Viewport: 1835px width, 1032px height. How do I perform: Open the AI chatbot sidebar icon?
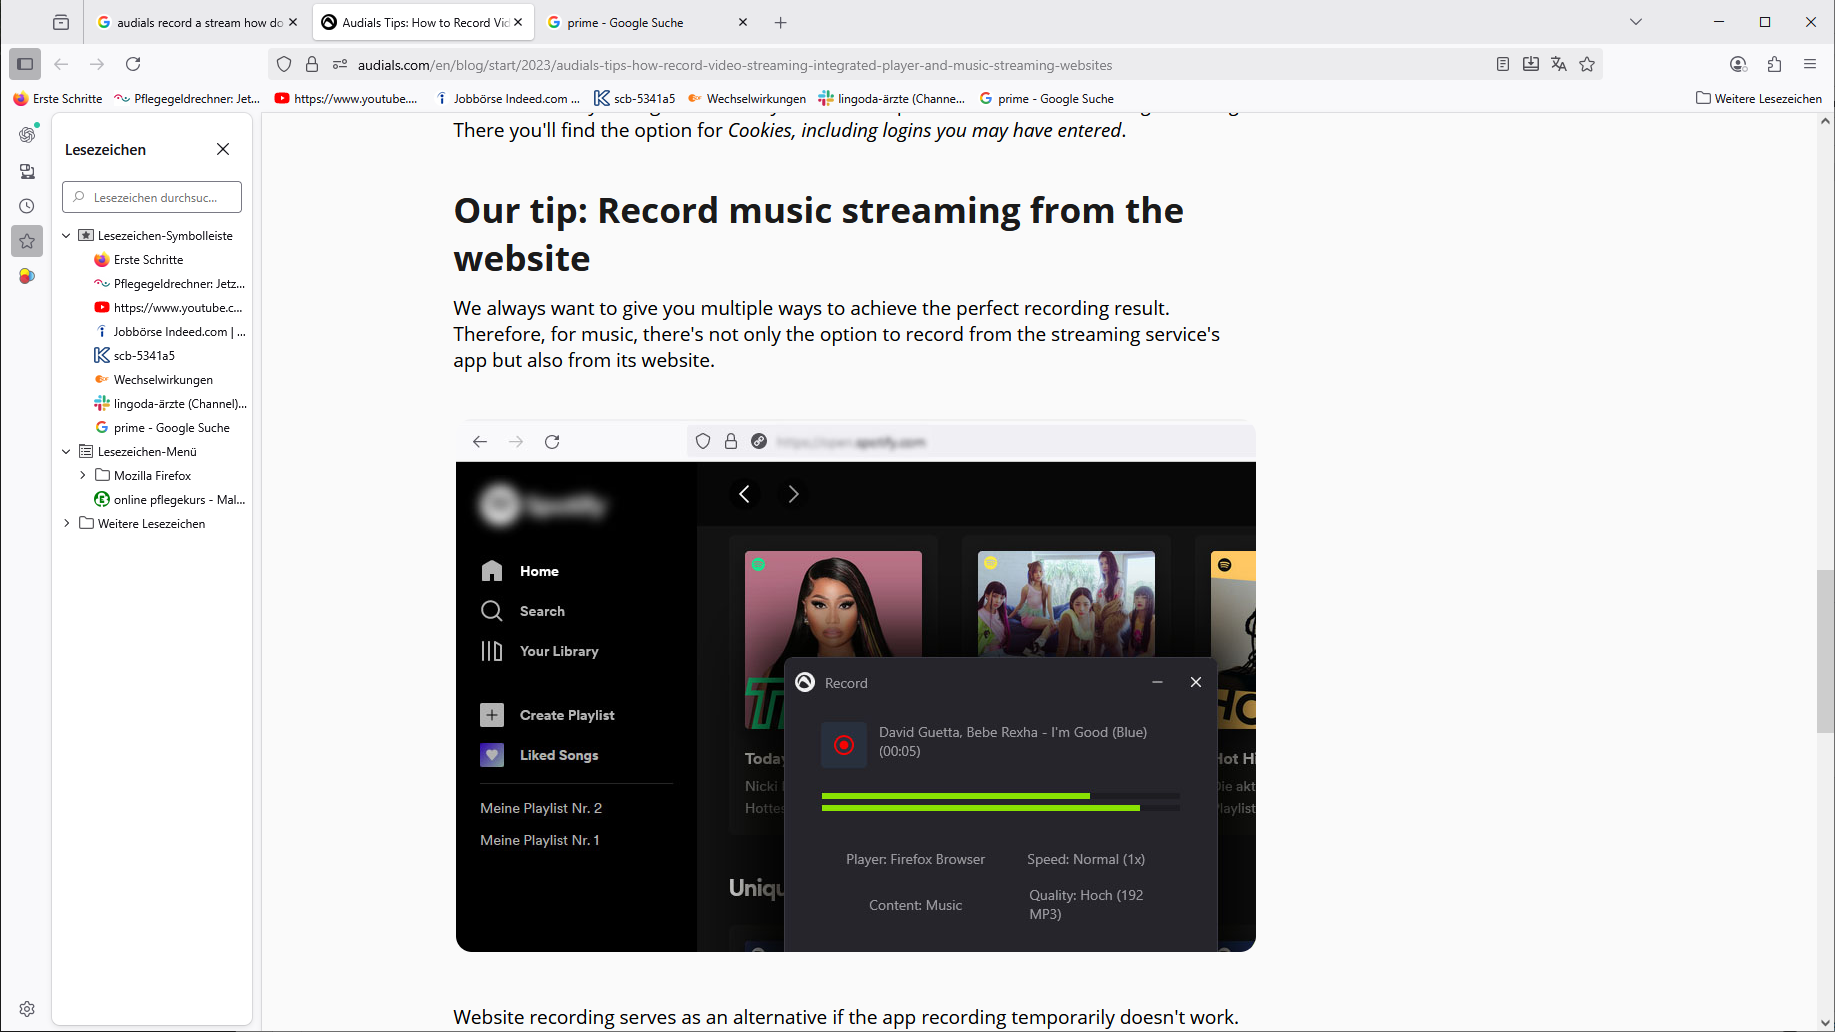(x=27, y=134)
